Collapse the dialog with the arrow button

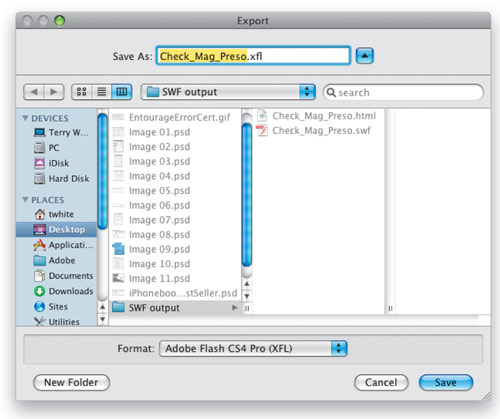[x=365, y=56]
